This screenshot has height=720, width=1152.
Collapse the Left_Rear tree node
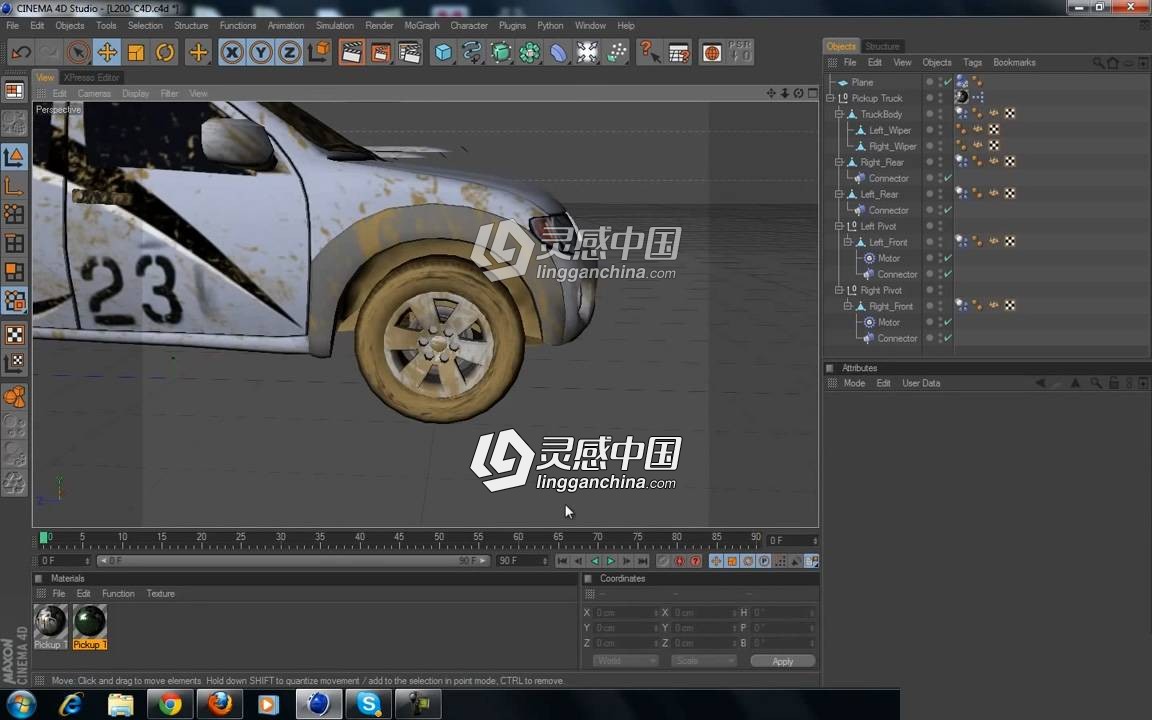[839, 194]
